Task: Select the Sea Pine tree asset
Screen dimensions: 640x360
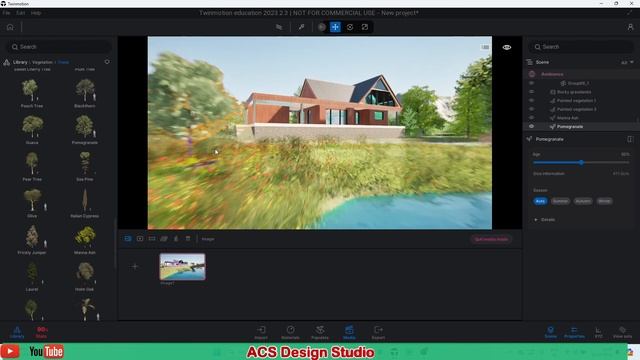Action: pyautogui.click(x=85, y=167)
